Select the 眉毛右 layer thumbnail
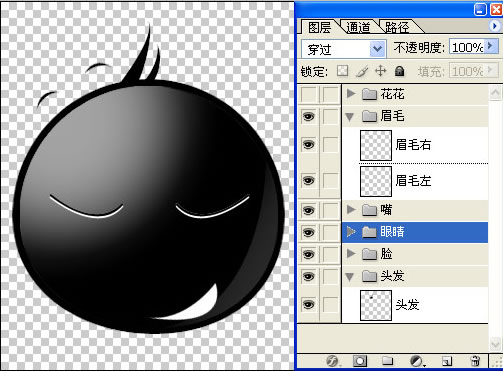 point(376,145)
